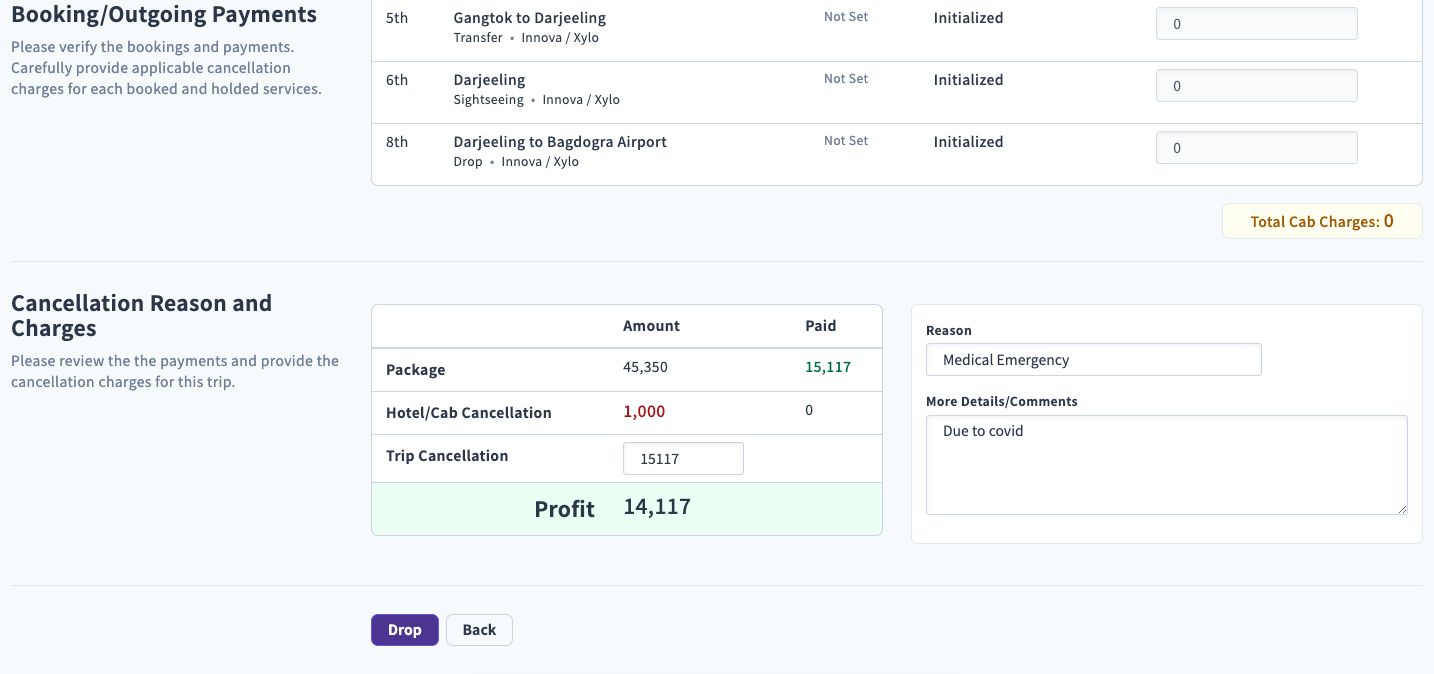Image resolution: width=1434 pixels, height=674 pixels.
Task: Click the charge input for Darjeeling to Bagdogra Airport
Action: [x=1256, y=147]
